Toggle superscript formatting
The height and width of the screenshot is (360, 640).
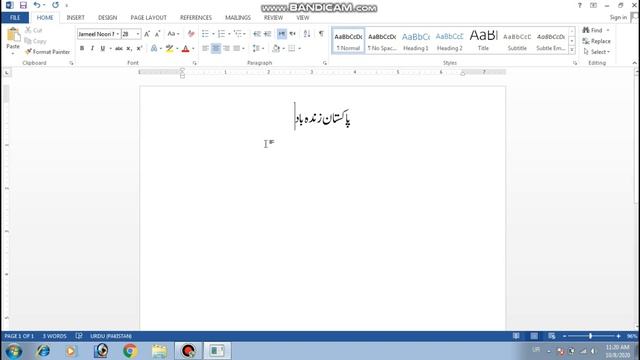click(139, 49)
